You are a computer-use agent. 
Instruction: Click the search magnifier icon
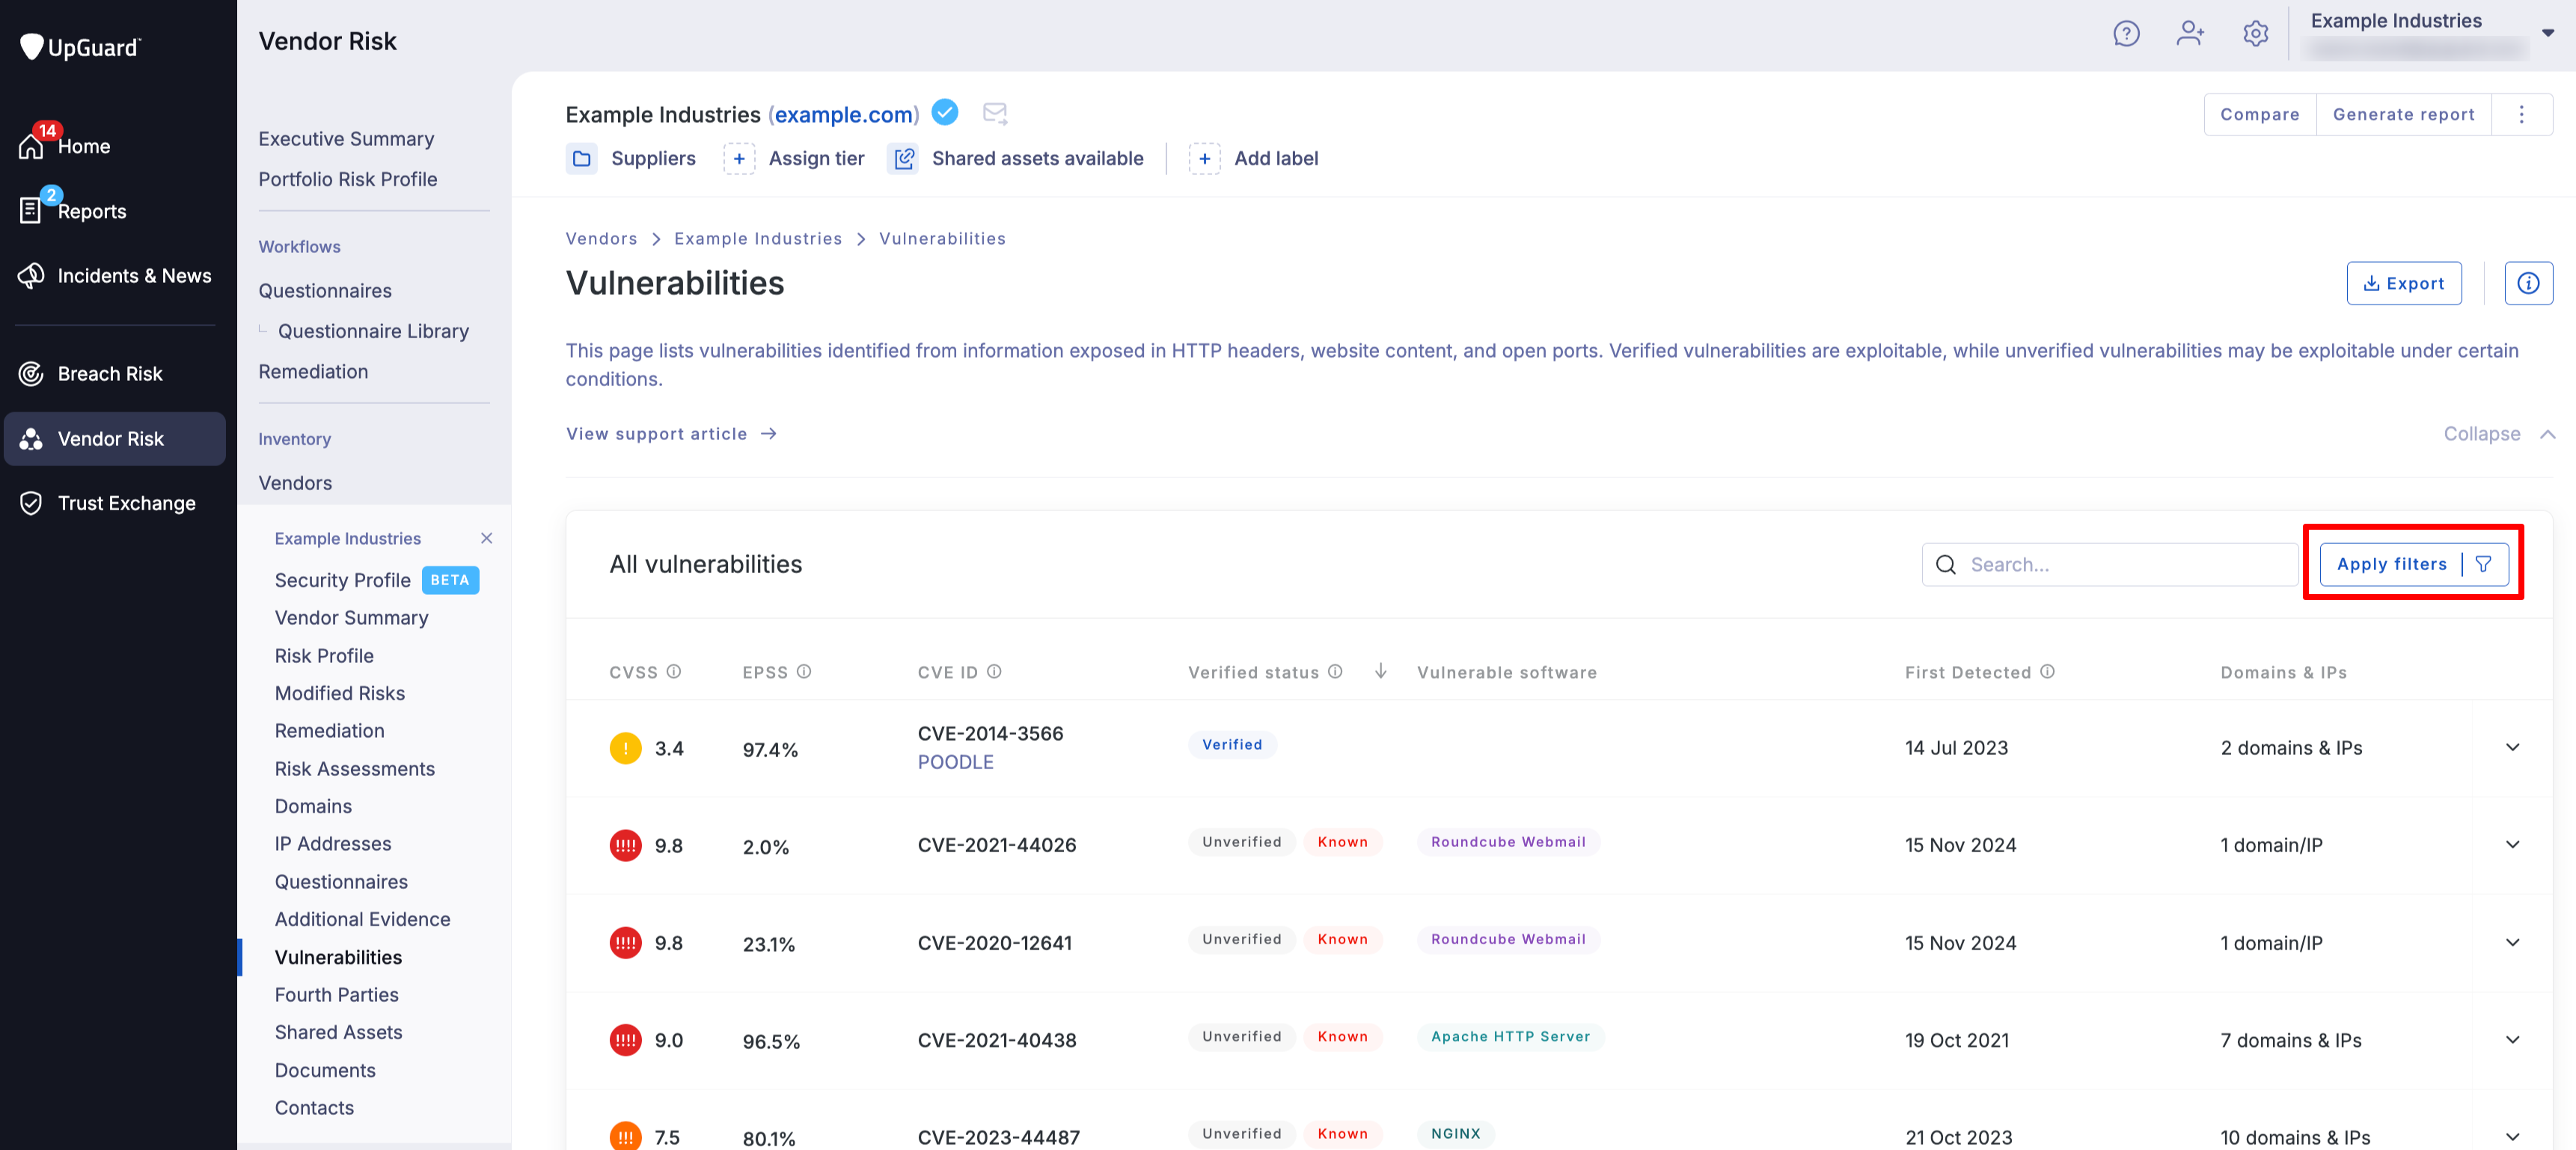tap(1946, 564)
